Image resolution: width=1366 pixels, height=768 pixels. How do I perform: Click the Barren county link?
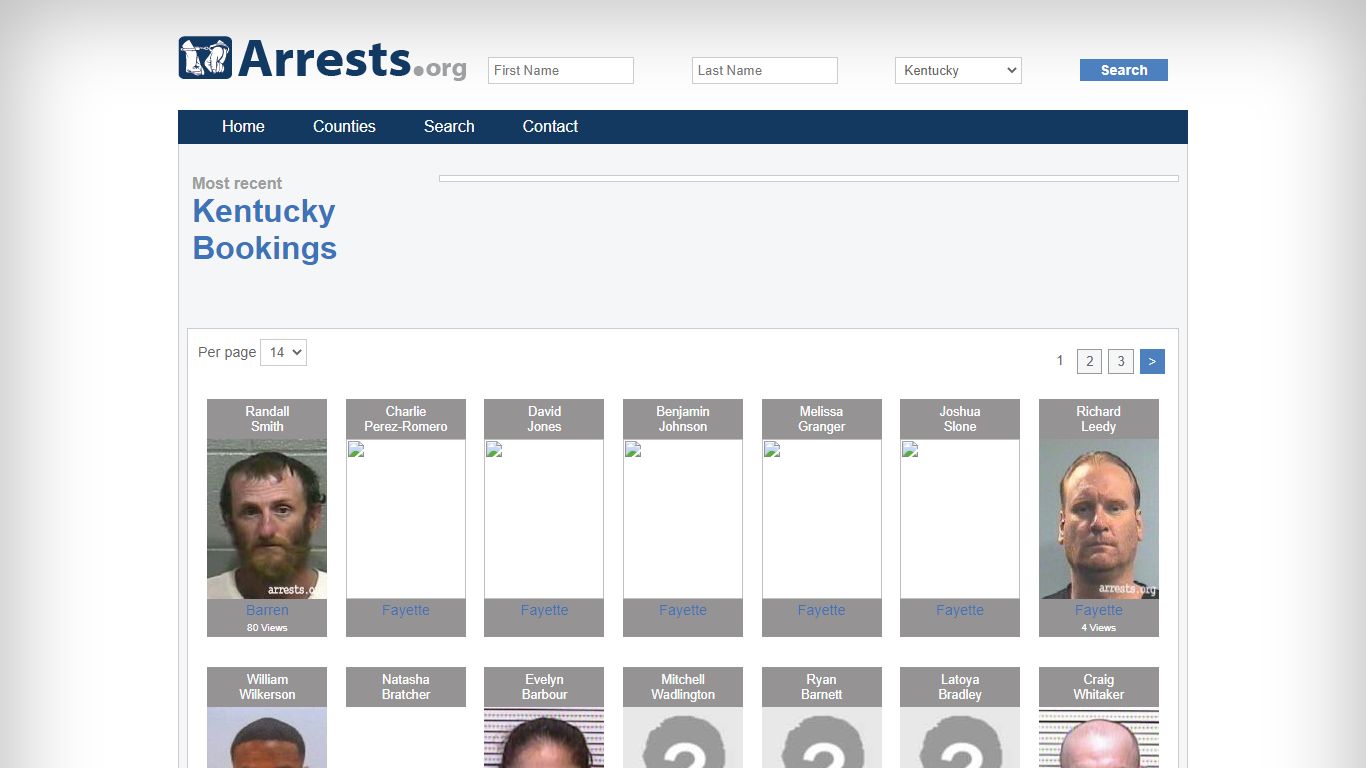(x=267, y=610)
